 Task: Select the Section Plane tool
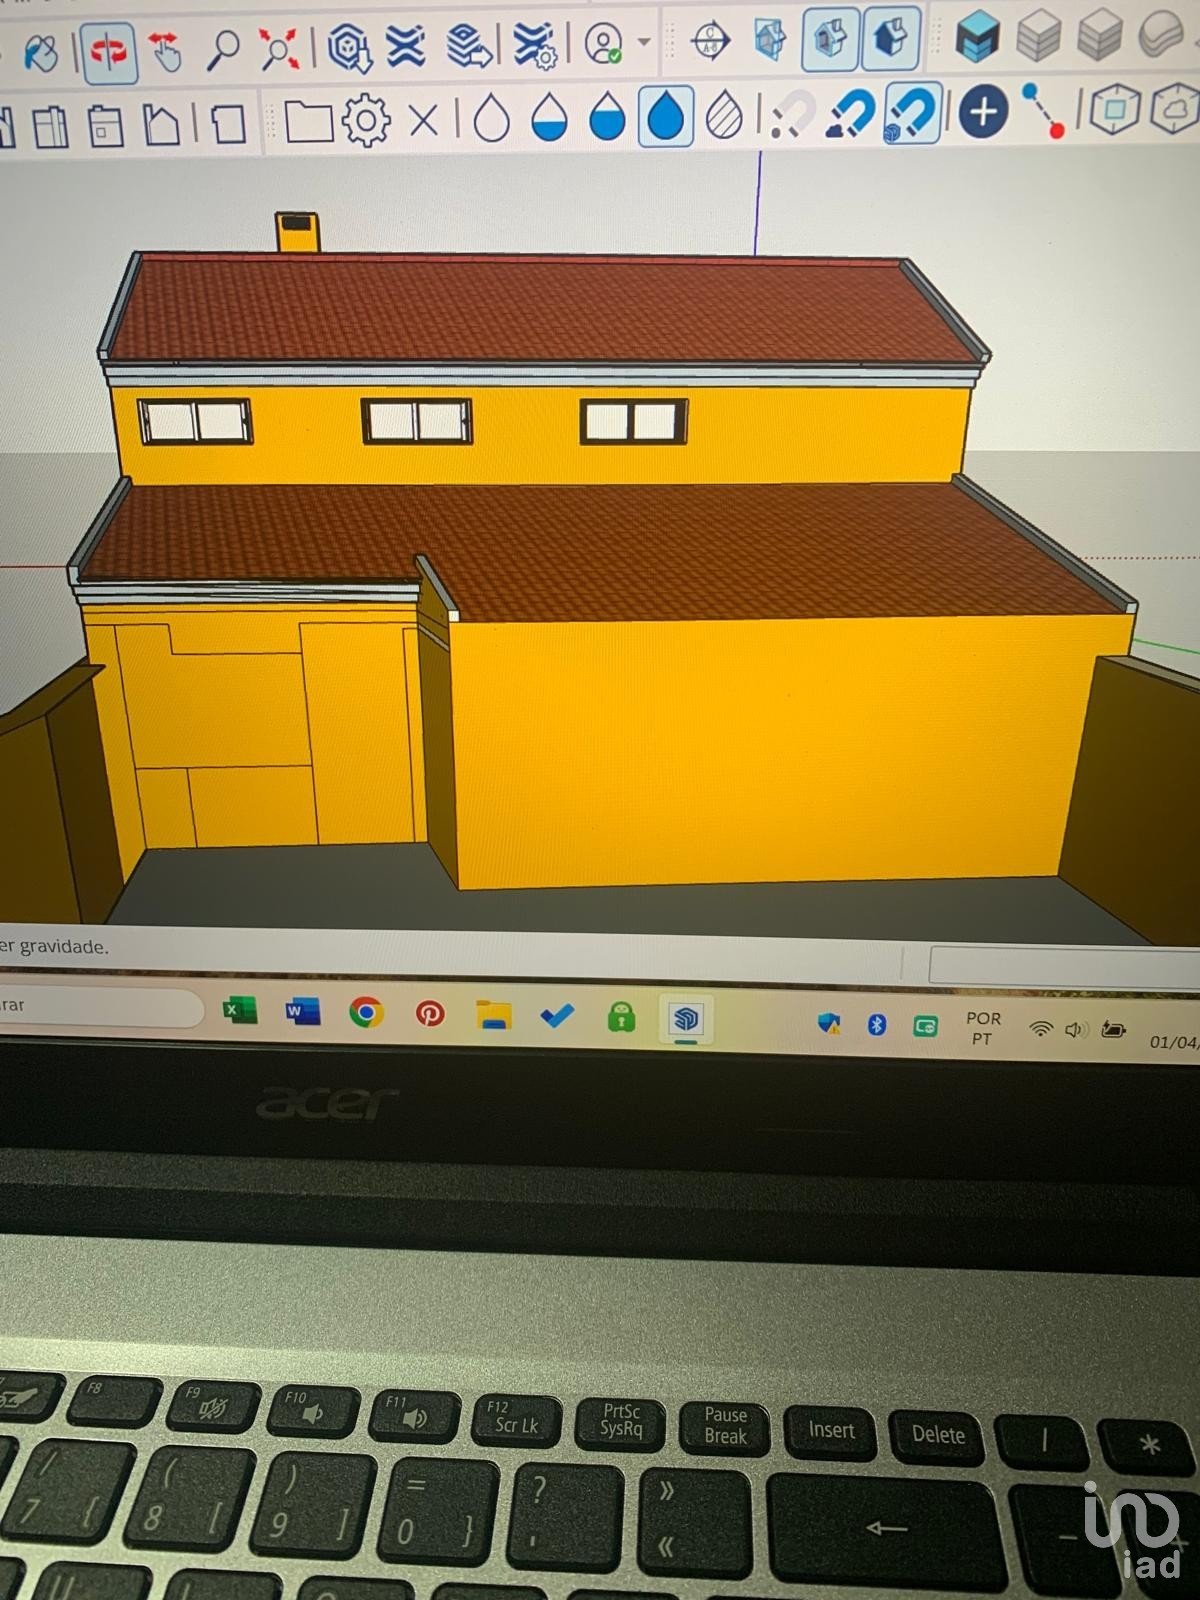tap(710, 41)
